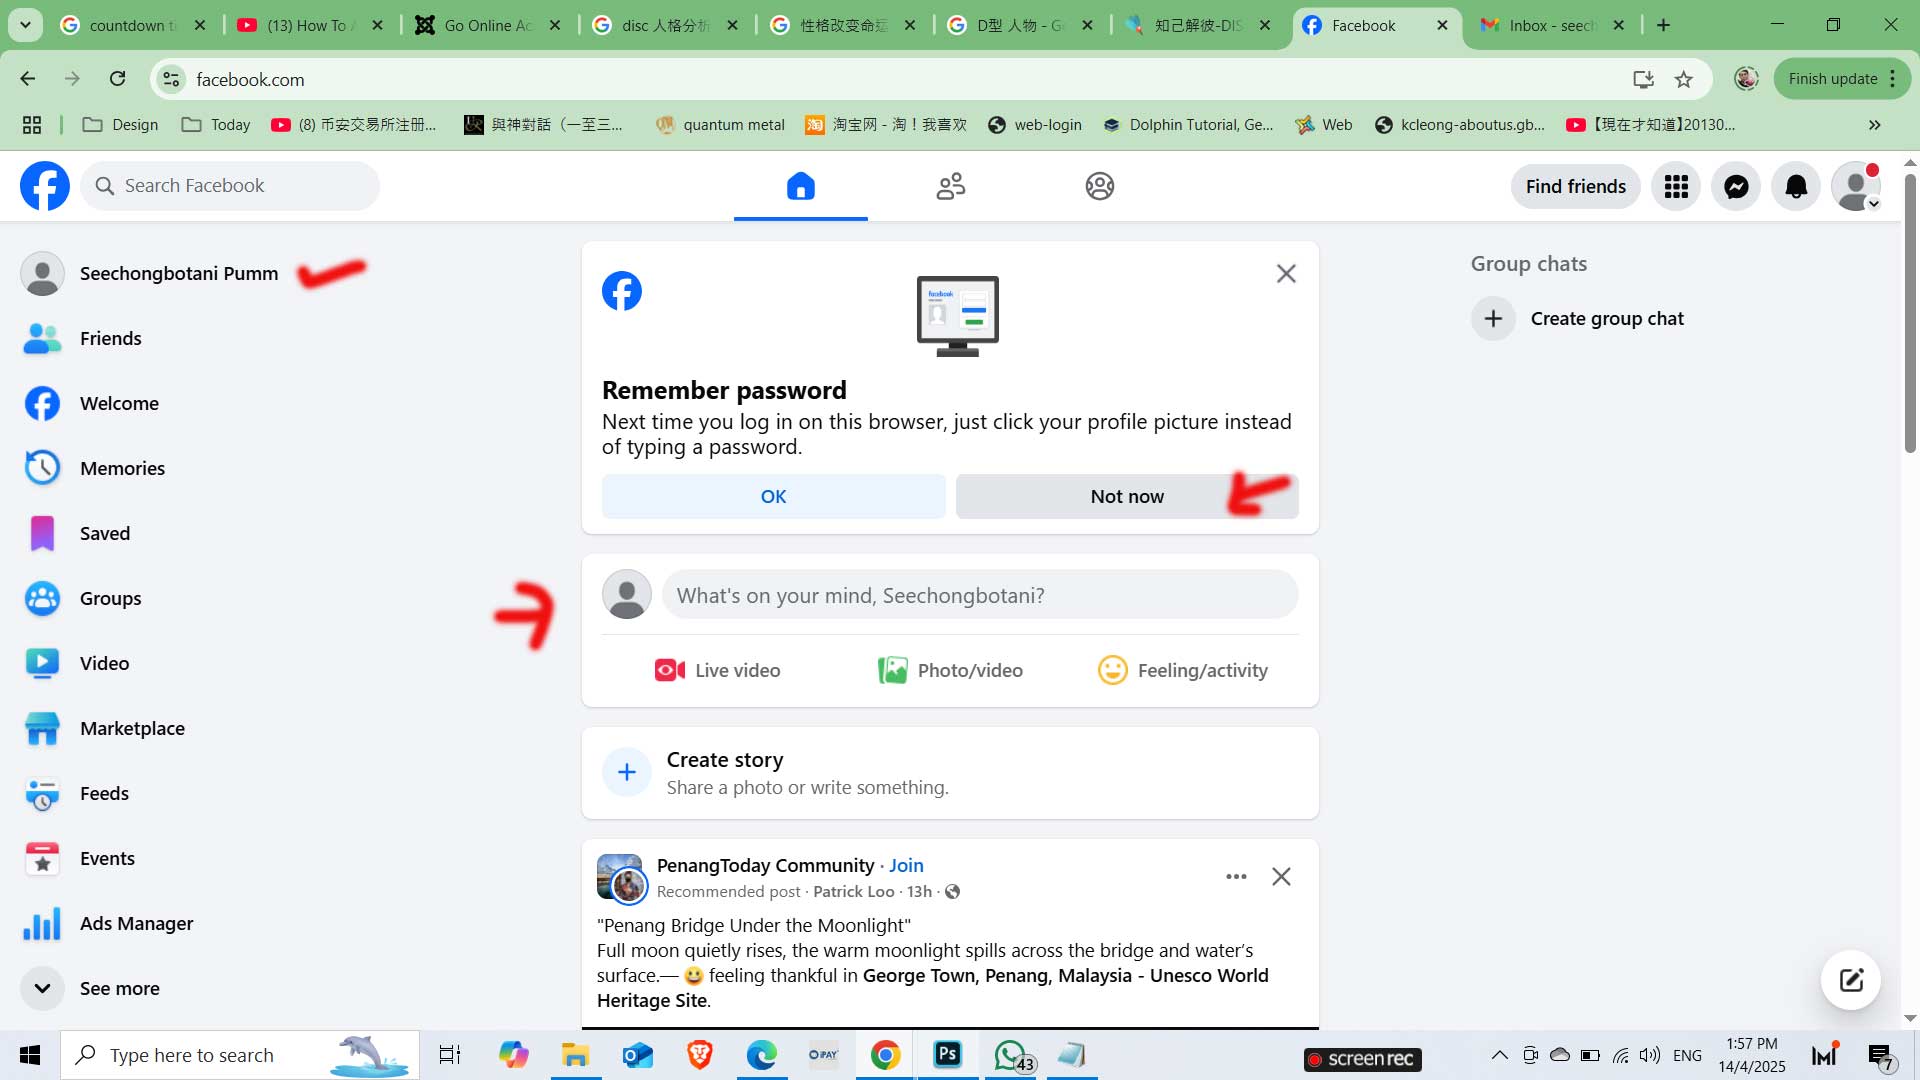1920x1080 pixels.
Task: Start a Live video post
Action: [x=717, y=670]
